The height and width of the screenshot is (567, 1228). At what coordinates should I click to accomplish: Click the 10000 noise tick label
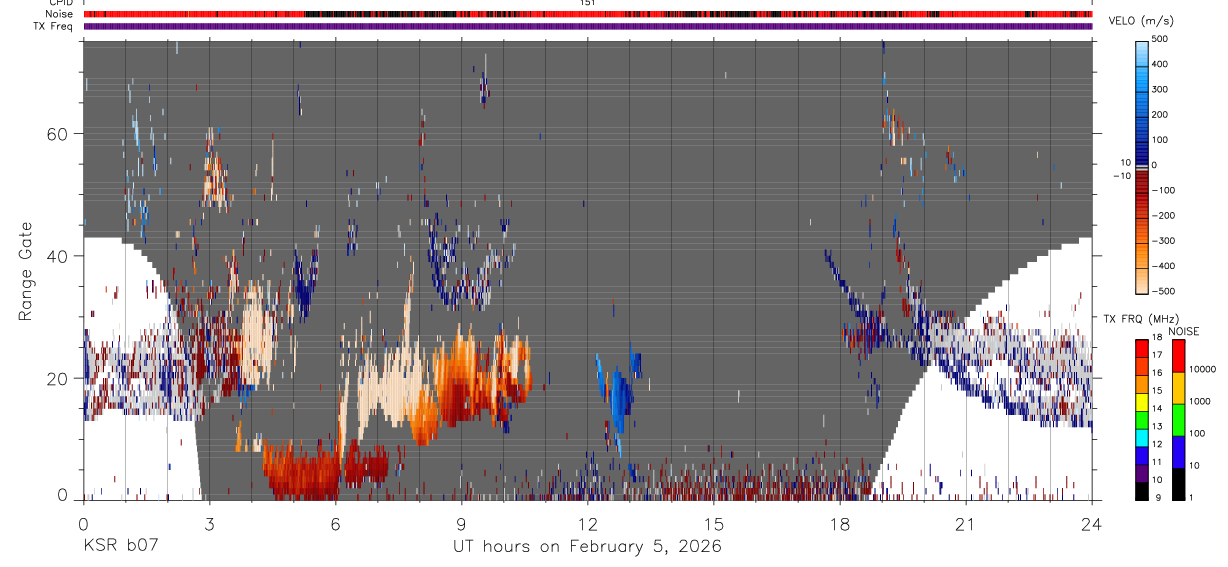(1203, 369)
